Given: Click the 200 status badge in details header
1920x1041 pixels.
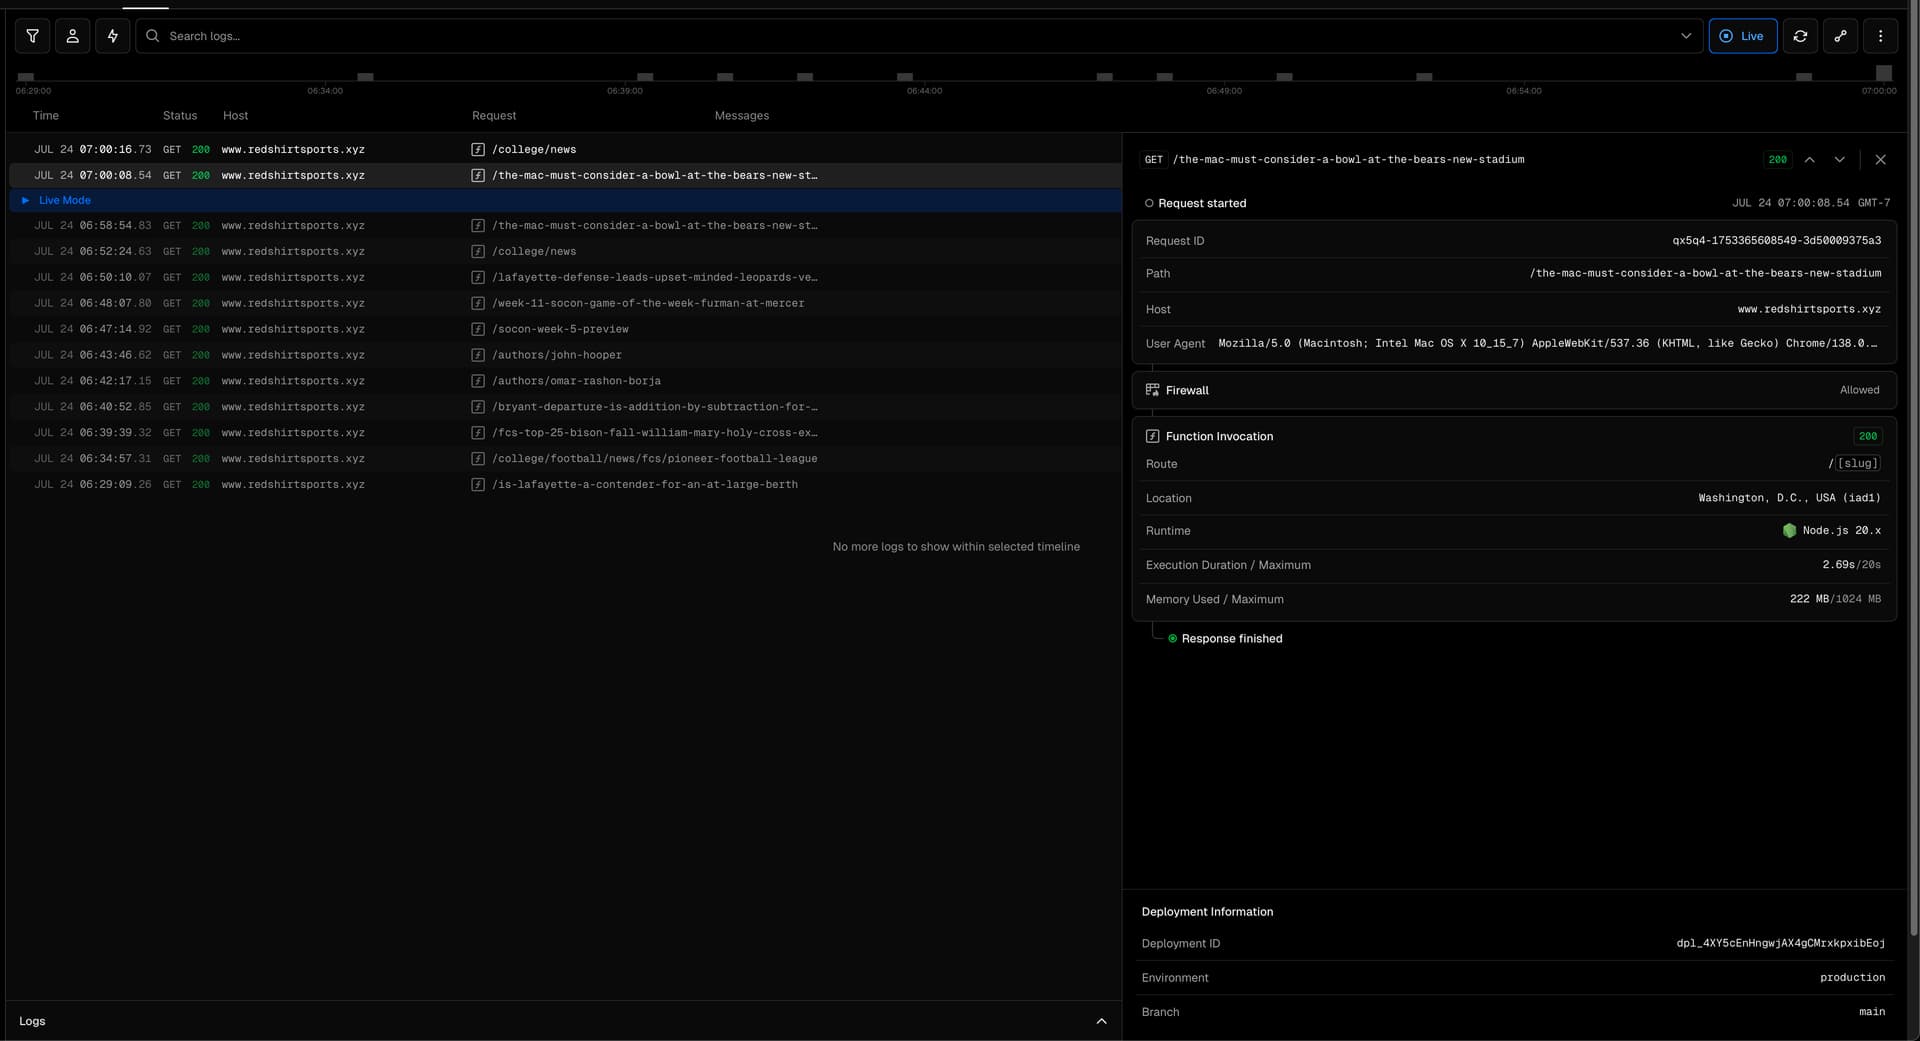Looking at the screenshot, I should 1777,160.
